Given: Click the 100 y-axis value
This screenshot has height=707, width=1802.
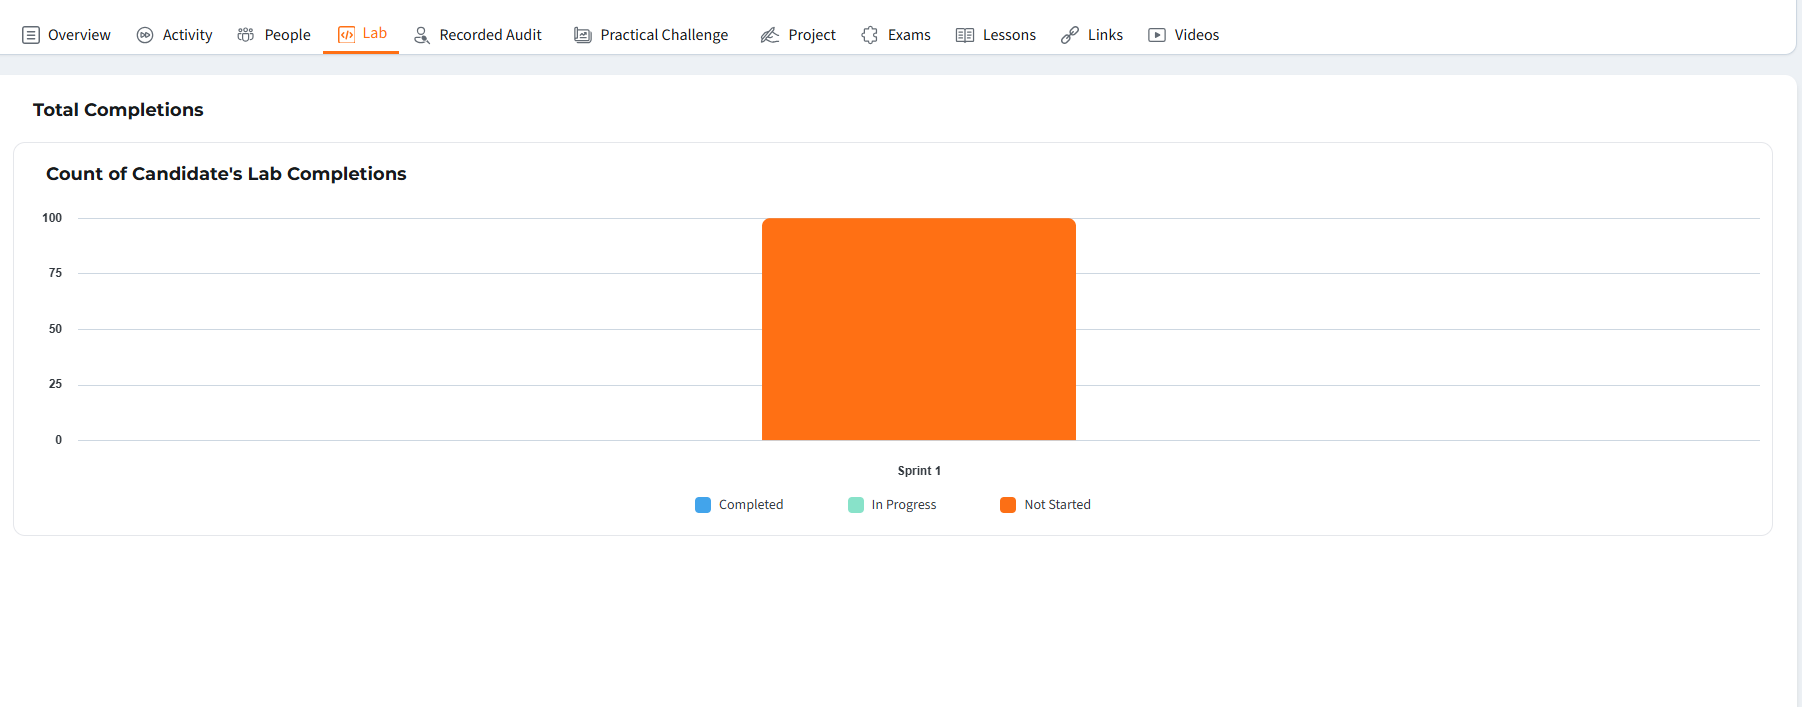Looking at the screenshot, I should [x=52, y=218].
